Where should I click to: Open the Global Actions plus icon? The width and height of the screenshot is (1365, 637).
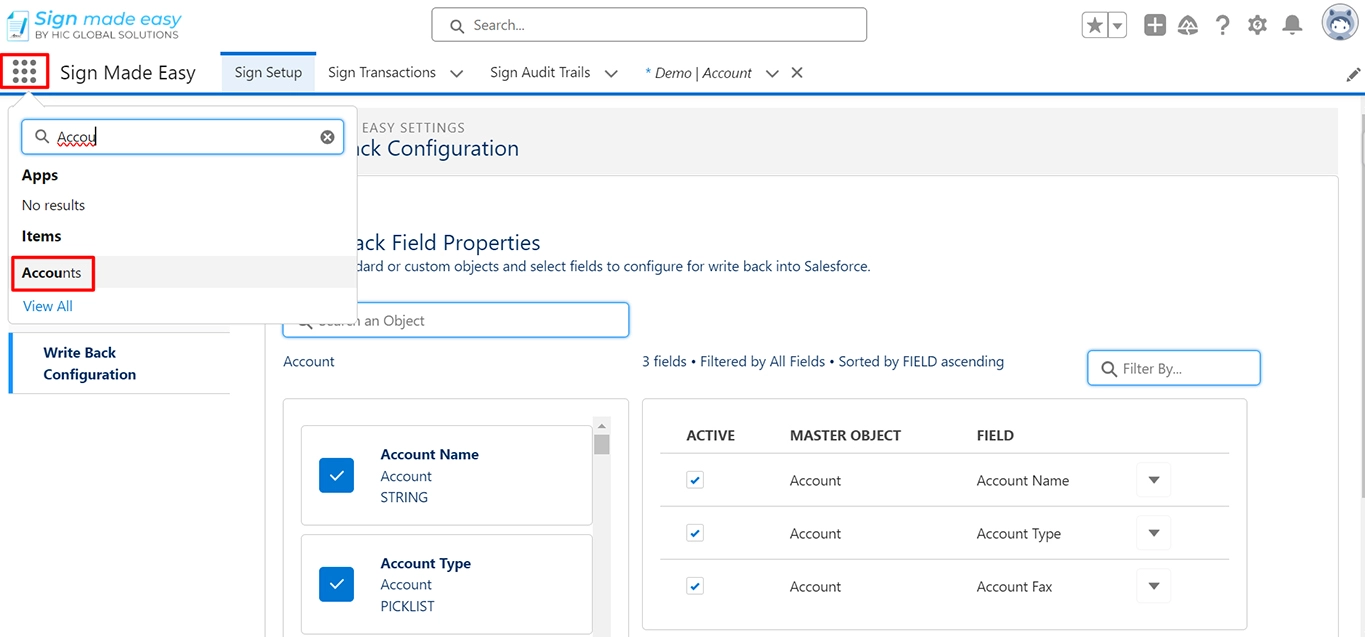coord(1155,26)
